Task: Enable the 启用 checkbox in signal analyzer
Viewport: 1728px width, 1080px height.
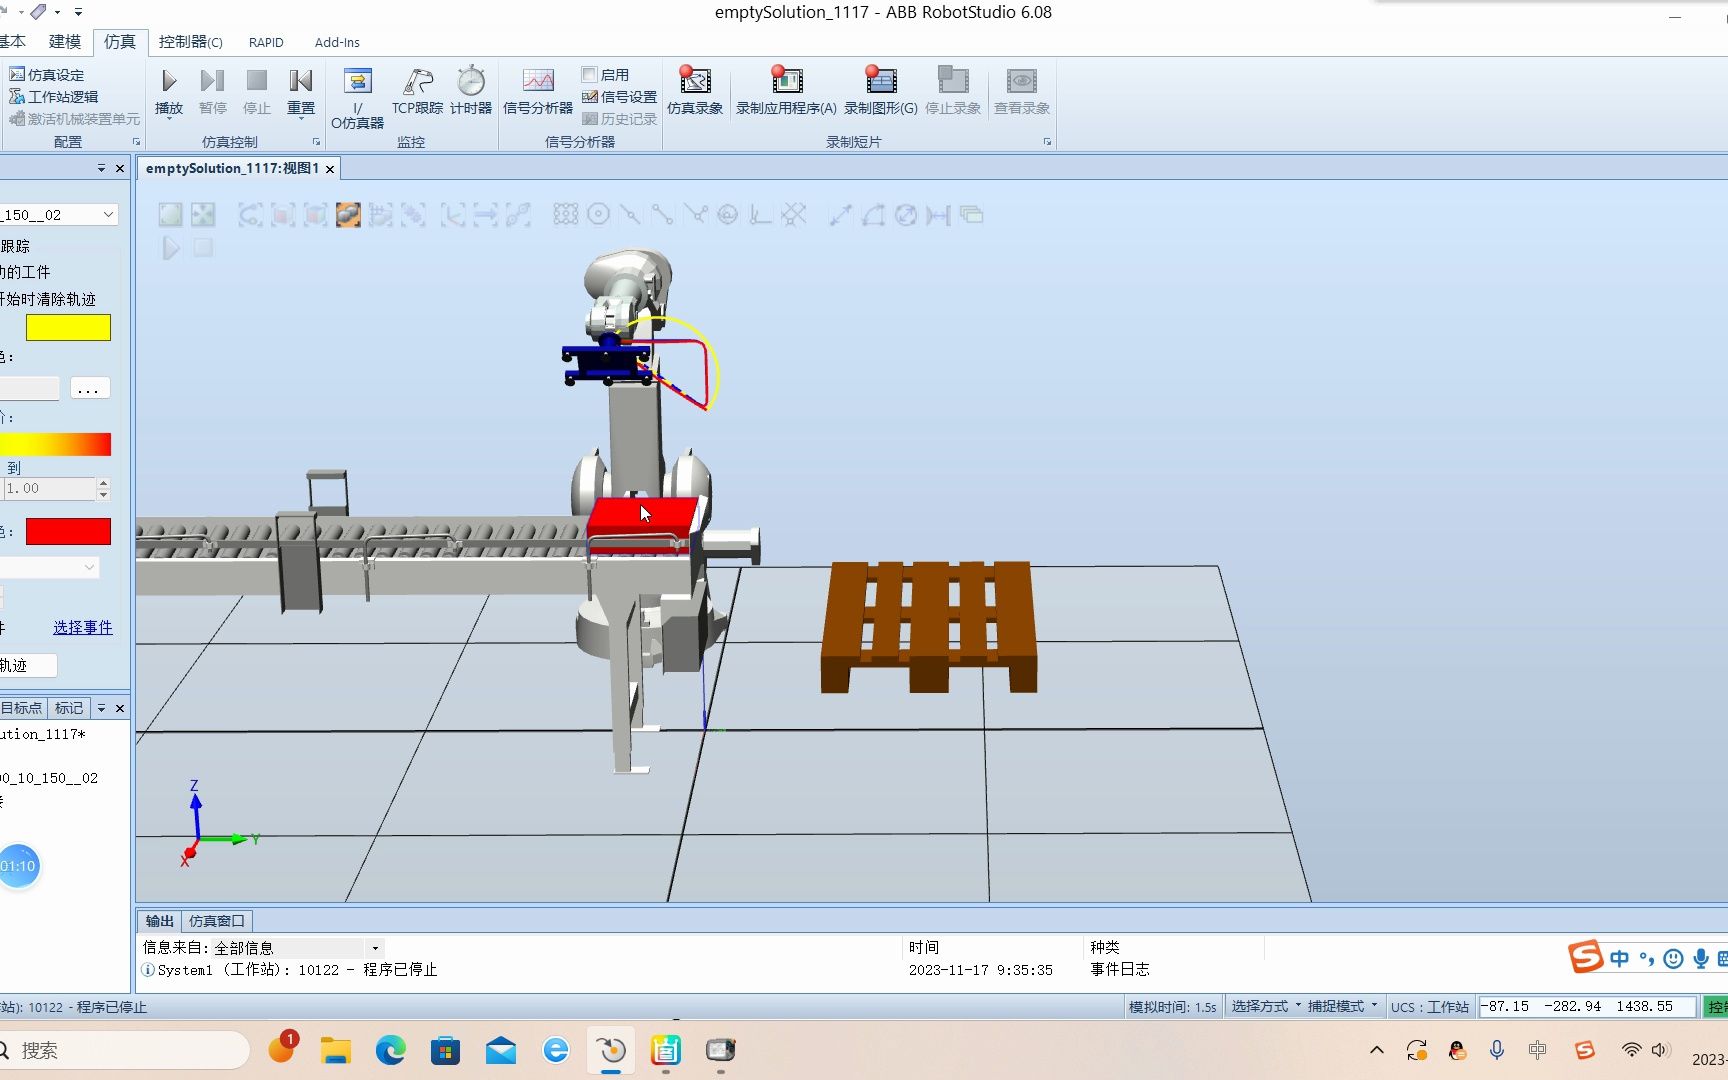Action: 590,75
